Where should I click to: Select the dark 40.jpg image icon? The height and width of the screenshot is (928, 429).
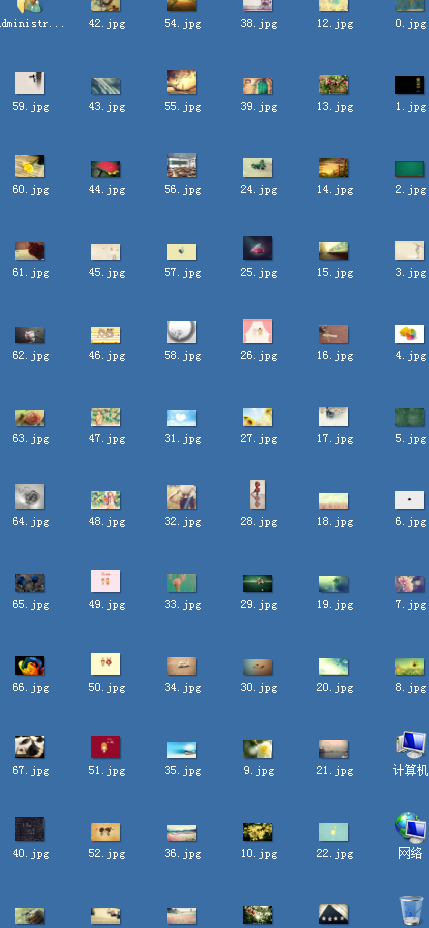pos(30,829)
